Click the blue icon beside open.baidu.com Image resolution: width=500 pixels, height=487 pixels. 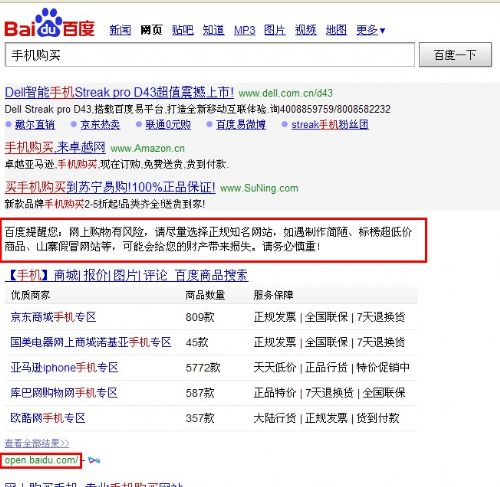point(94,460)
